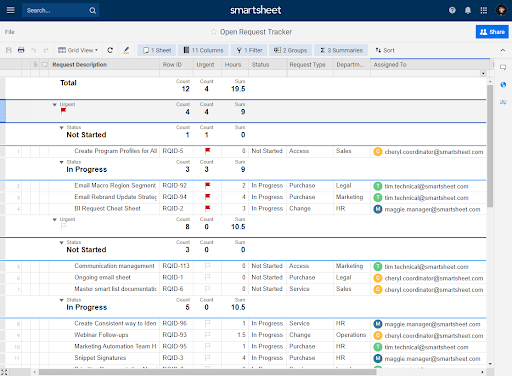Click the highlight pencil icon
Screen dimensions: 512x376
pyautogui.click(x=126, y=50)
